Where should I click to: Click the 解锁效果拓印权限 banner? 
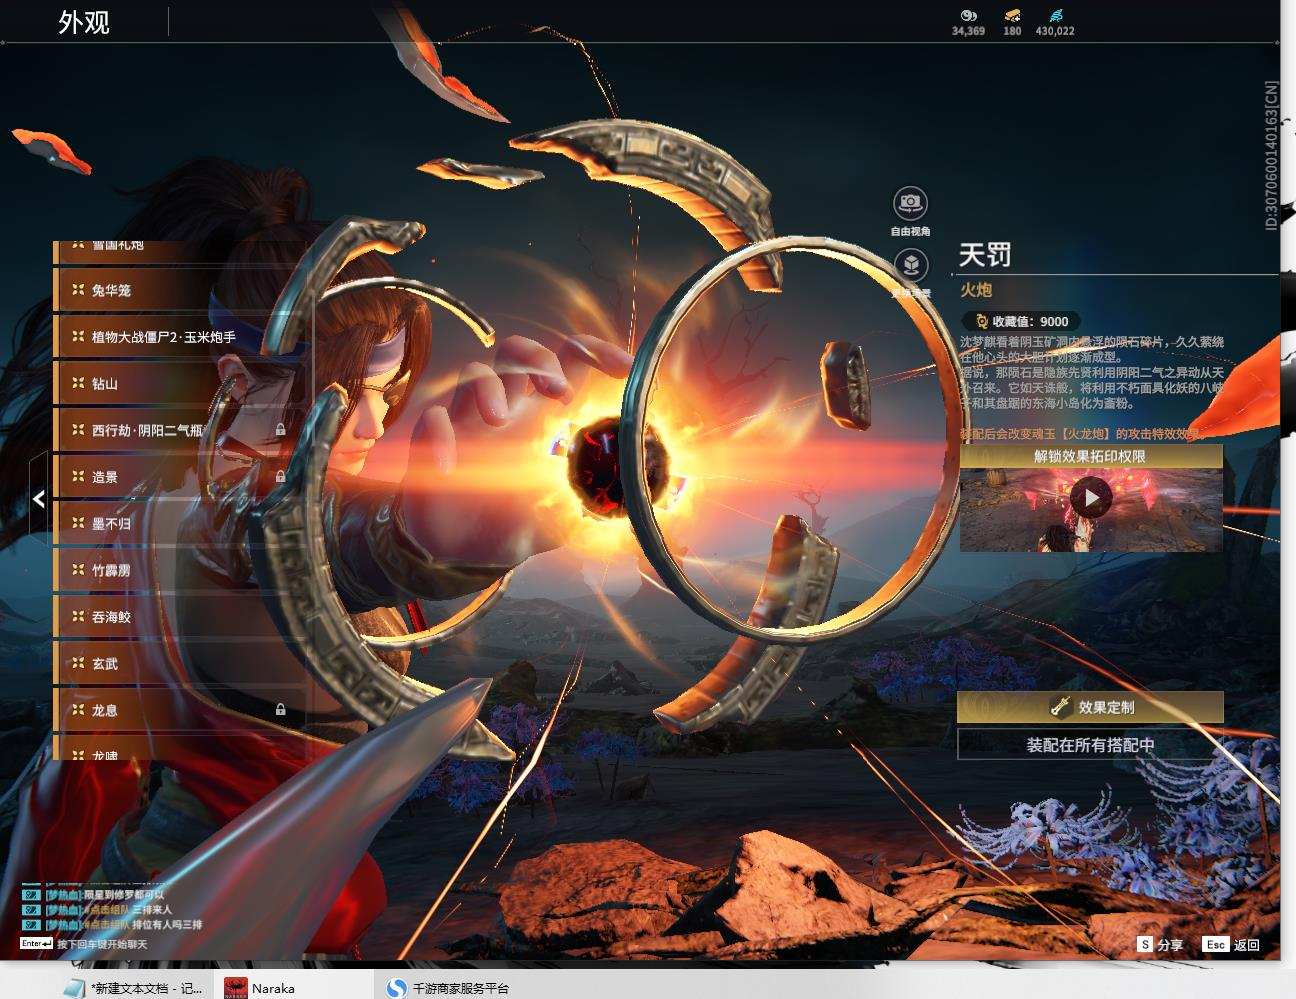click(x=1090, y=457)
